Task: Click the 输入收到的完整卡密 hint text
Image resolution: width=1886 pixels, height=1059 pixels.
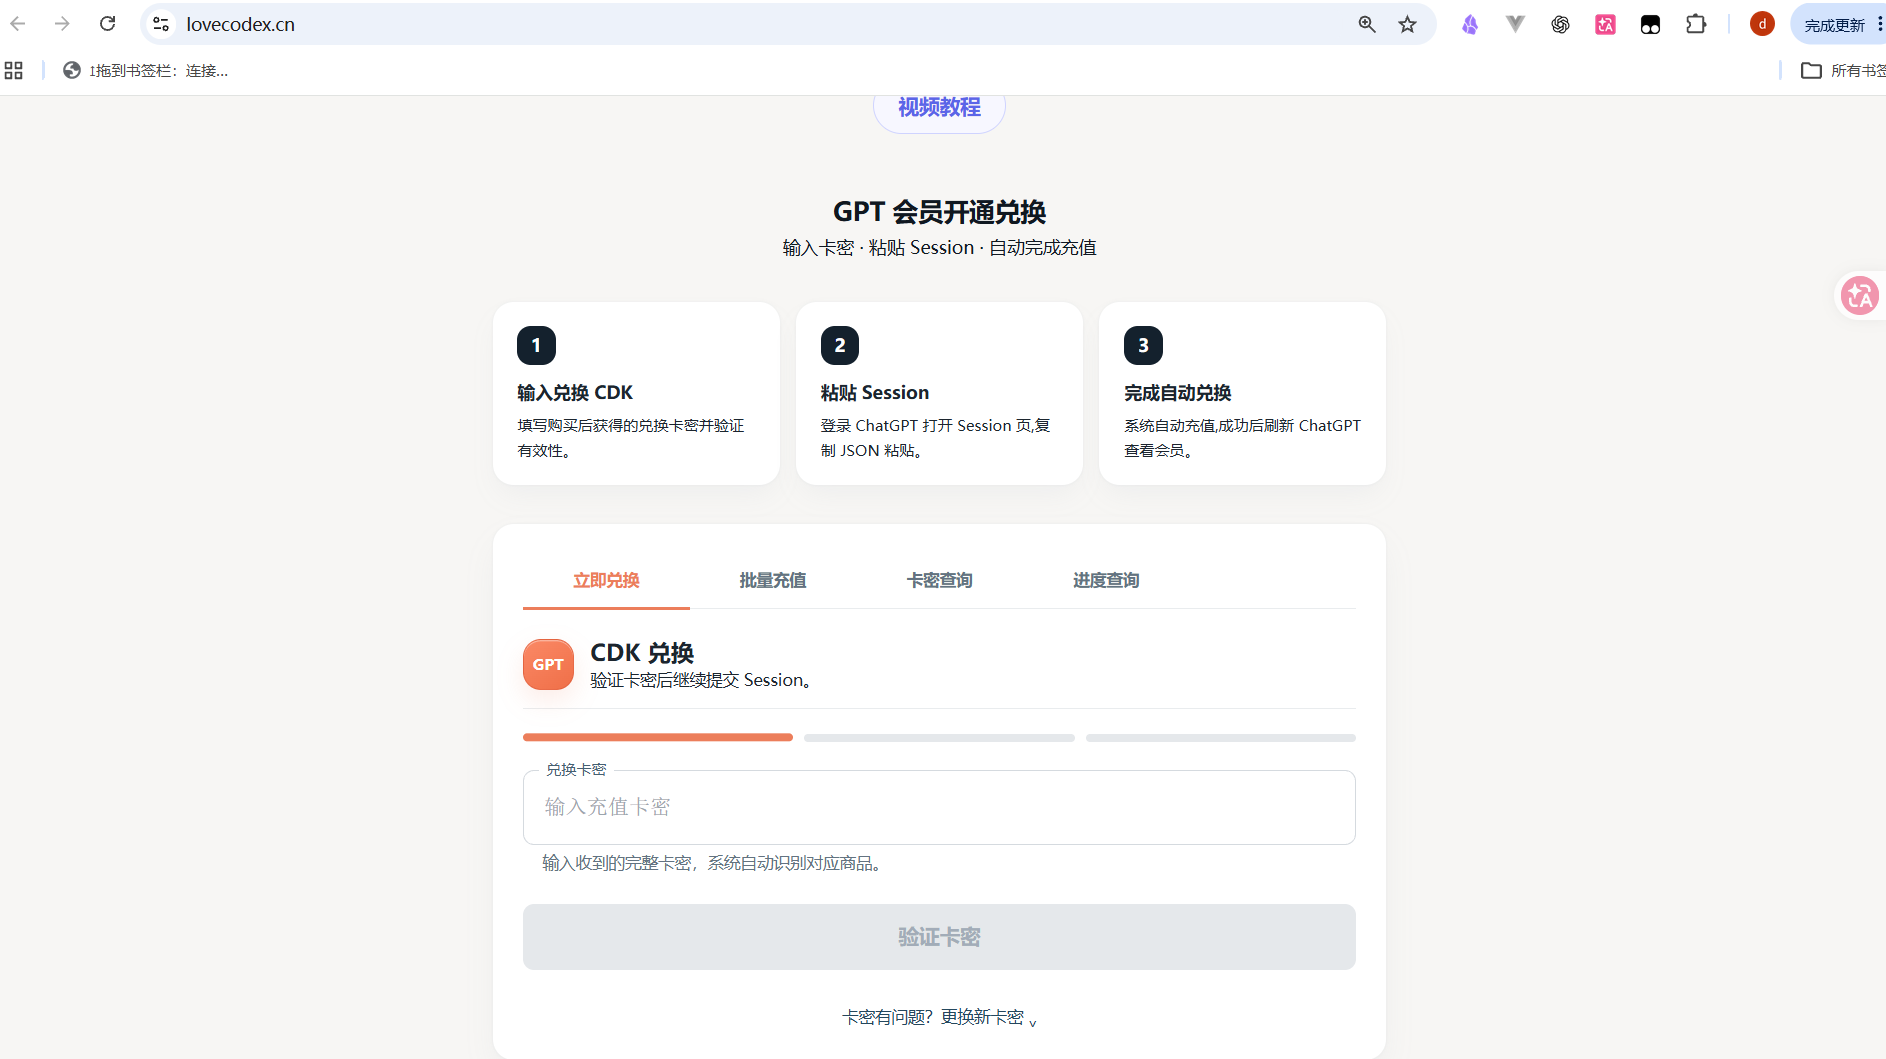Action: click(713, 863)
